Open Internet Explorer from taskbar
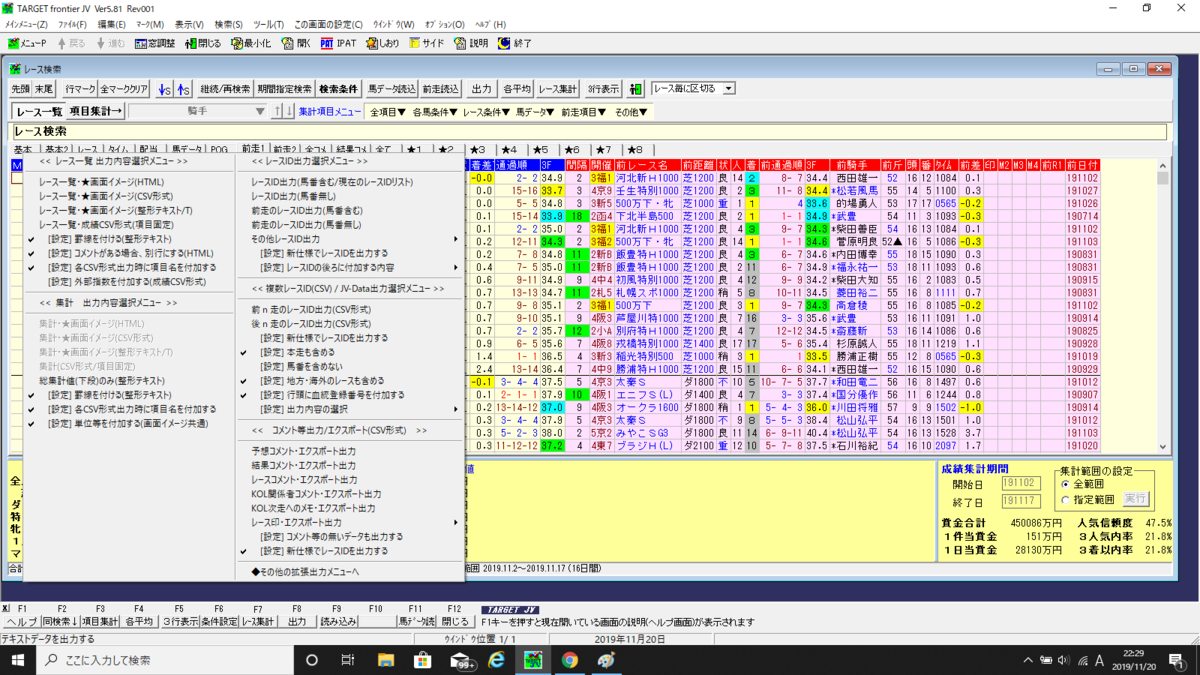This screenshot has height=675, width=1200. click(496, 660)
